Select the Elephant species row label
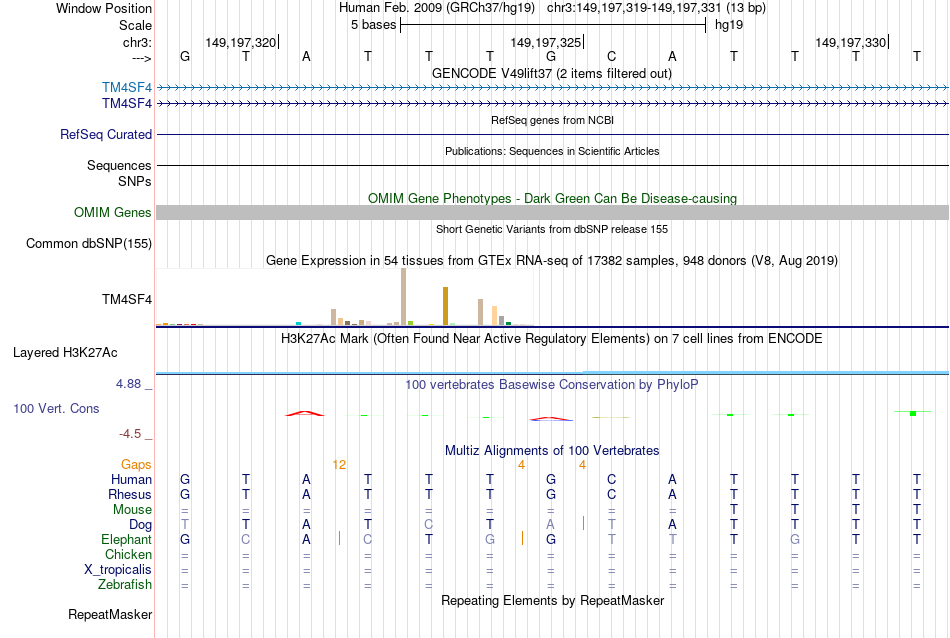The image size is (950, 638). coord(127,539)
